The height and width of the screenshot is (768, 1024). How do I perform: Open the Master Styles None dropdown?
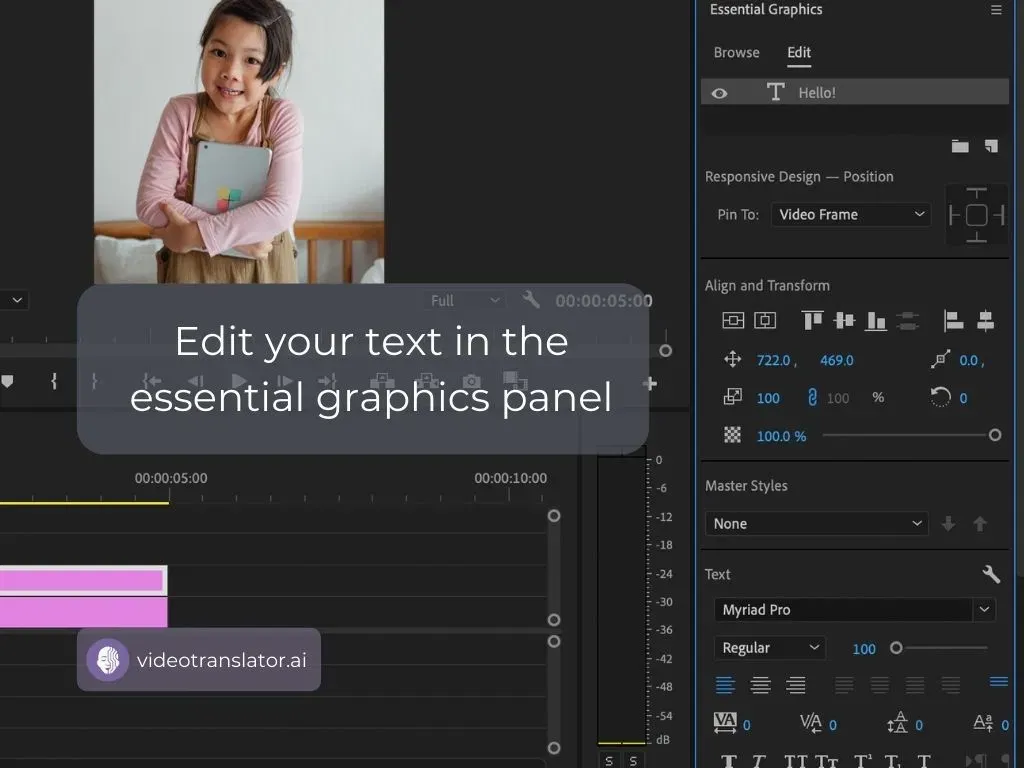point(816,524)
